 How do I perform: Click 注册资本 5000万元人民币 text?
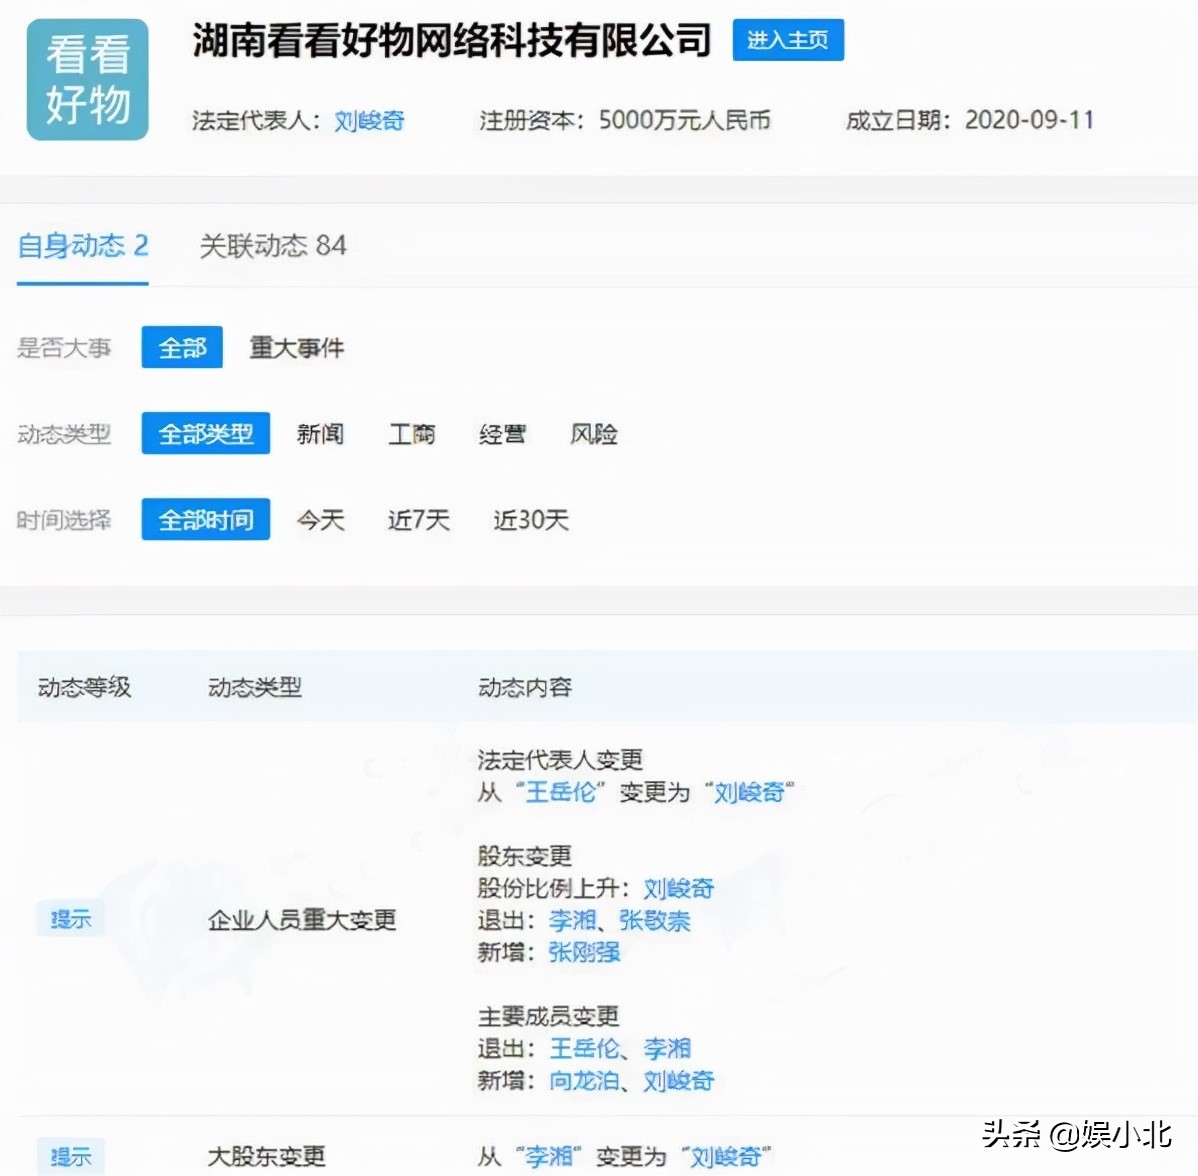[x=624, y=120]
